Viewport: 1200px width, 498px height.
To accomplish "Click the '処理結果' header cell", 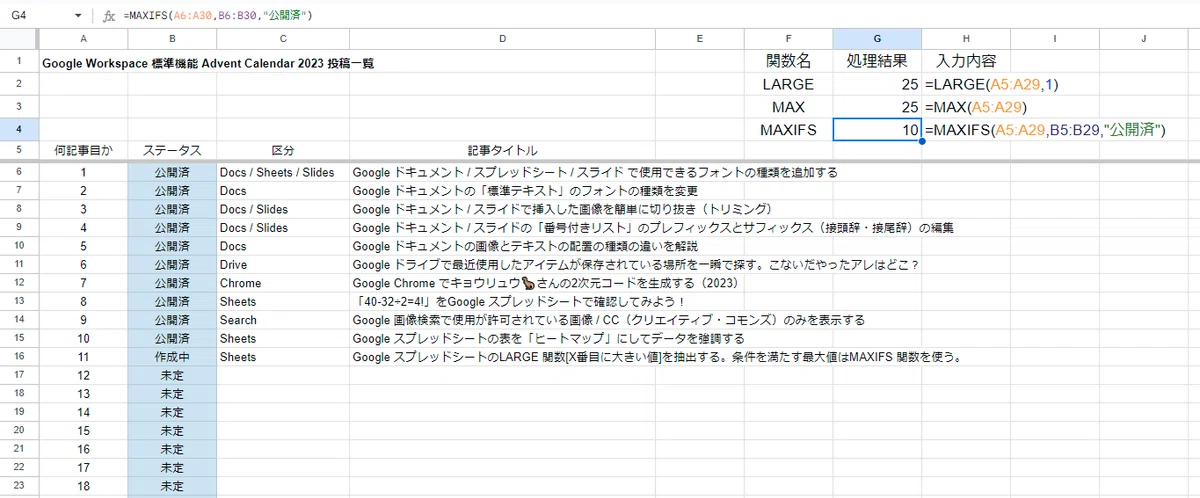I will click(877, 62).
